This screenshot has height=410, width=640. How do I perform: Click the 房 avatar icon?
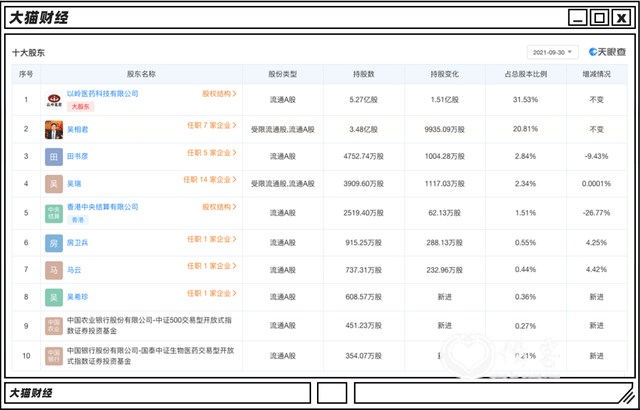click(x=54, y=243)
